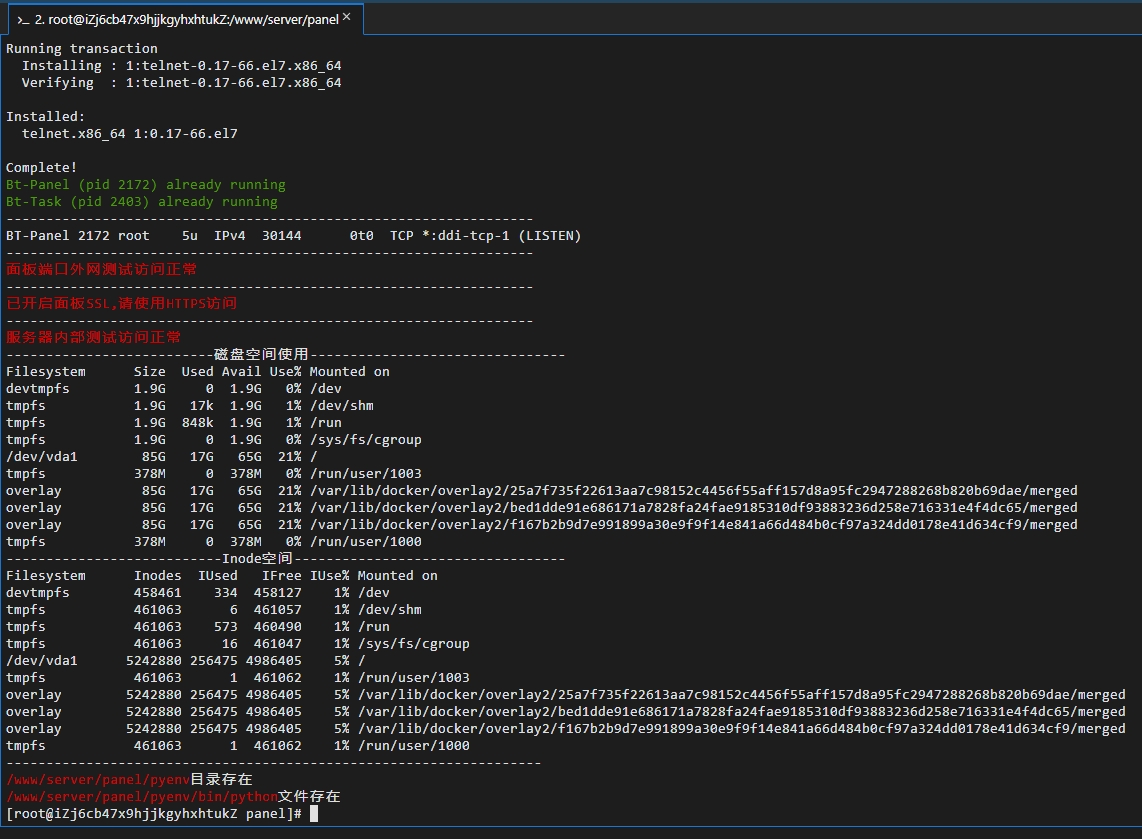Click the 'Inodes' column header
This screenshot has height=839, width=1142.
157,575
